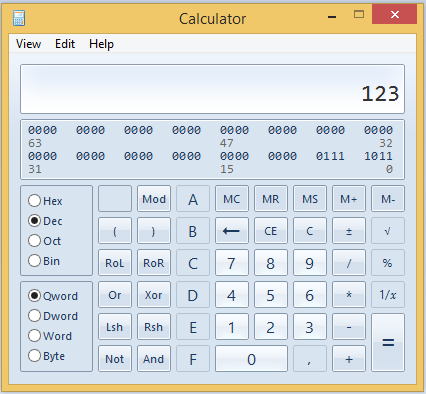Click the minus button

(x=349, y=327)
